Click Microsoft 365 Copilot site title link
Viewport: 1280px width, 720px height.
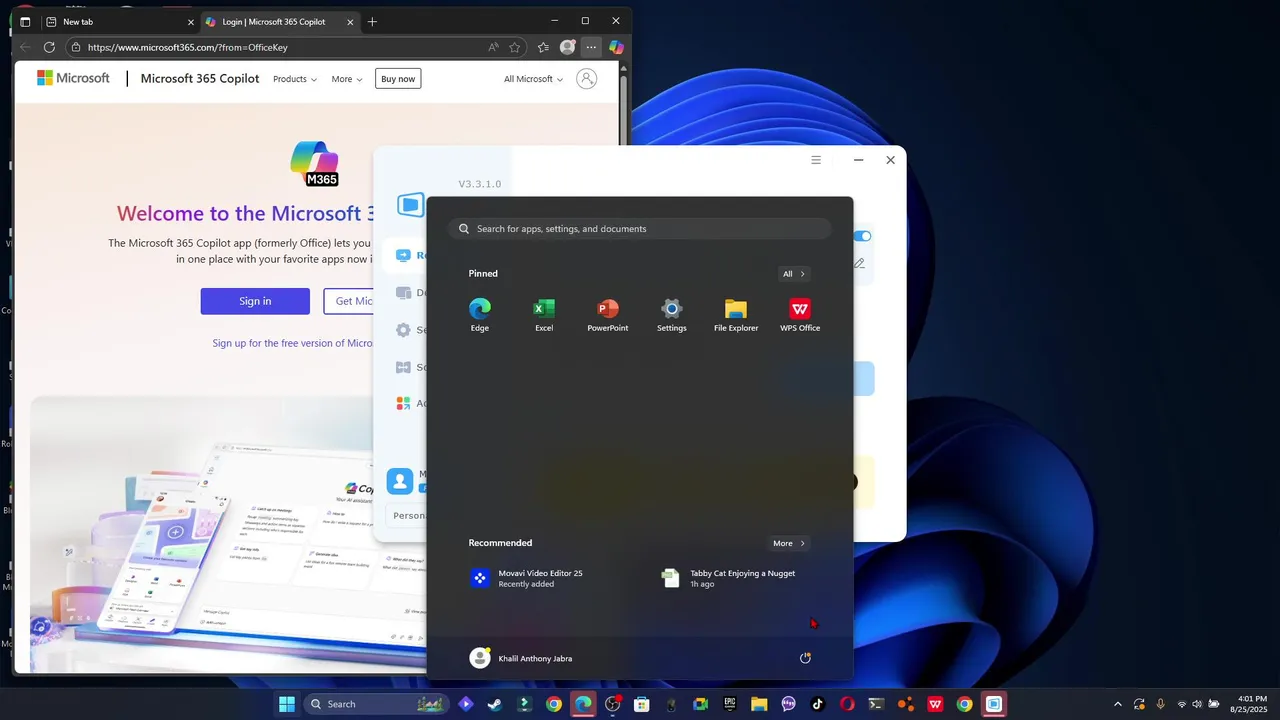click(x=200, y=79)
